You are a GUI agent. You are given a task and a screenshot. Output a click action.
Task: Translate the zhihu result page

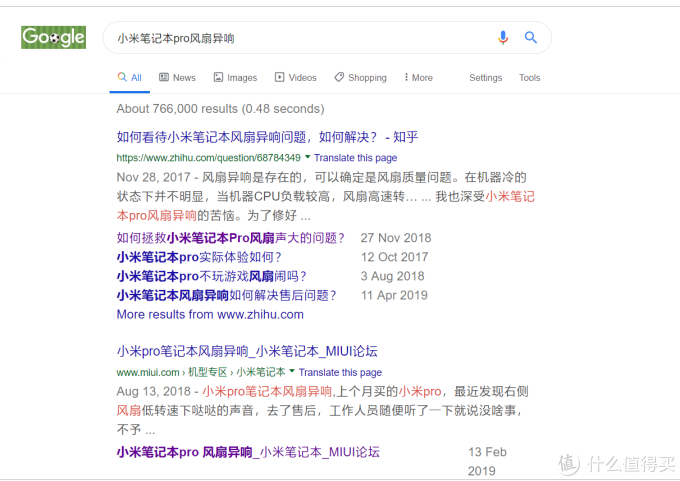(x=356, y=157)
